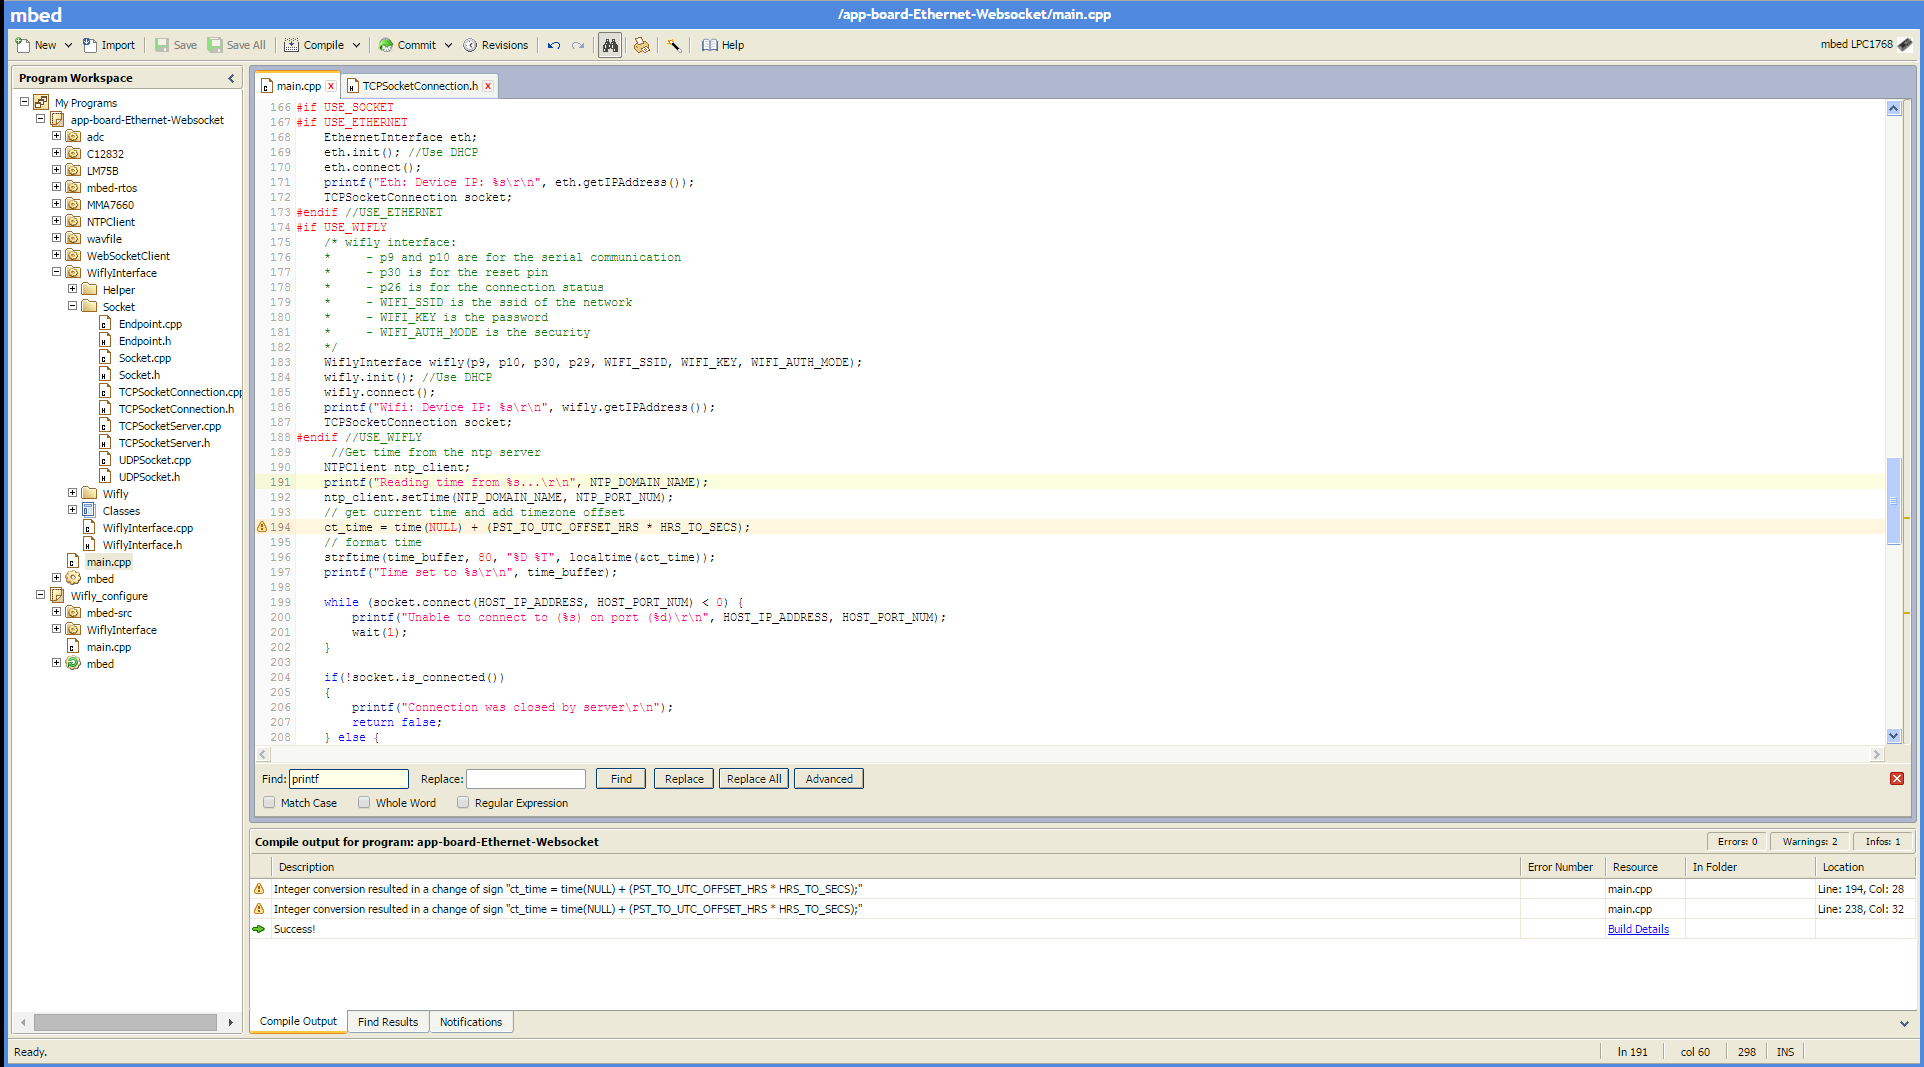This screenshot has width=1924, height=1067.
Task: Open the Commit dropdown arrow
Action: pyautogui.click(x=448, y=45)
